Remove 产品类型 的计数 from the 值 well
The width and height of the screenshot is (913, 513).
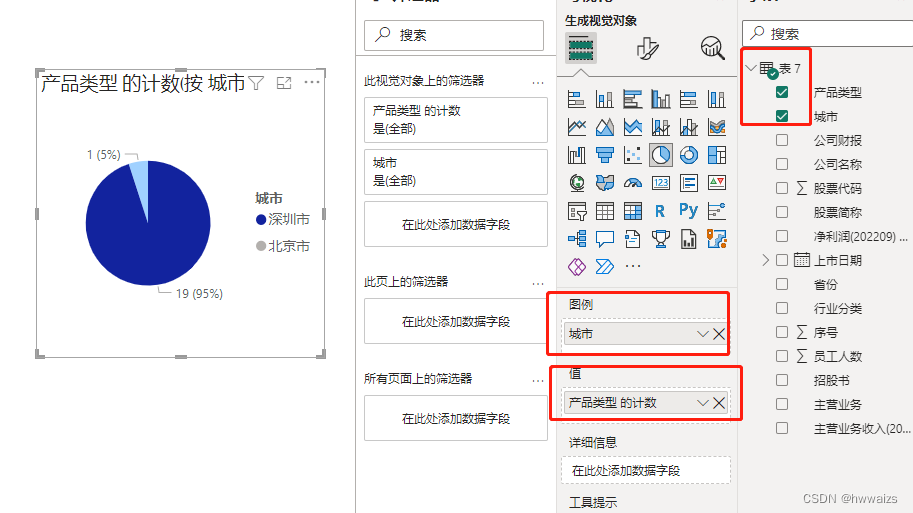719,403
